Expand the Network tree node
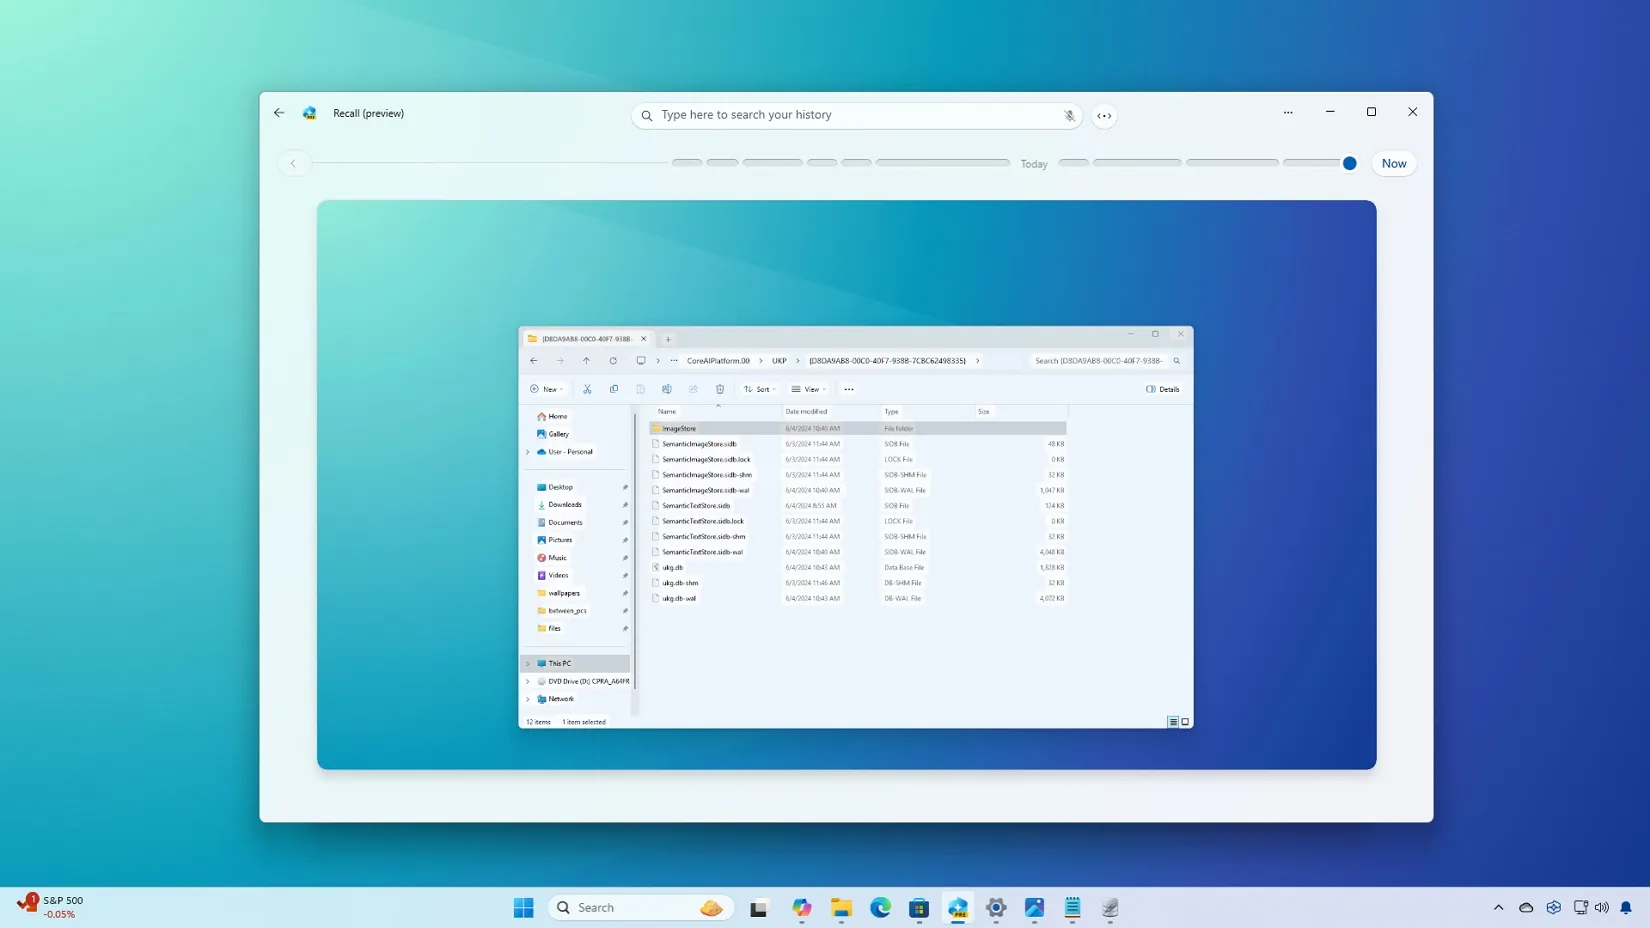The image size is (1650, 928). 528,699
